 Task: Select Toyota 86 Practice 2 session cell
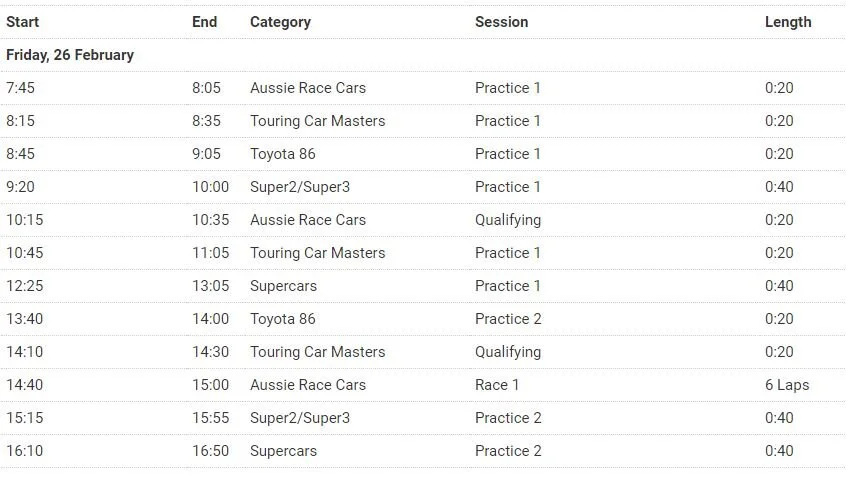click(508, 319)
